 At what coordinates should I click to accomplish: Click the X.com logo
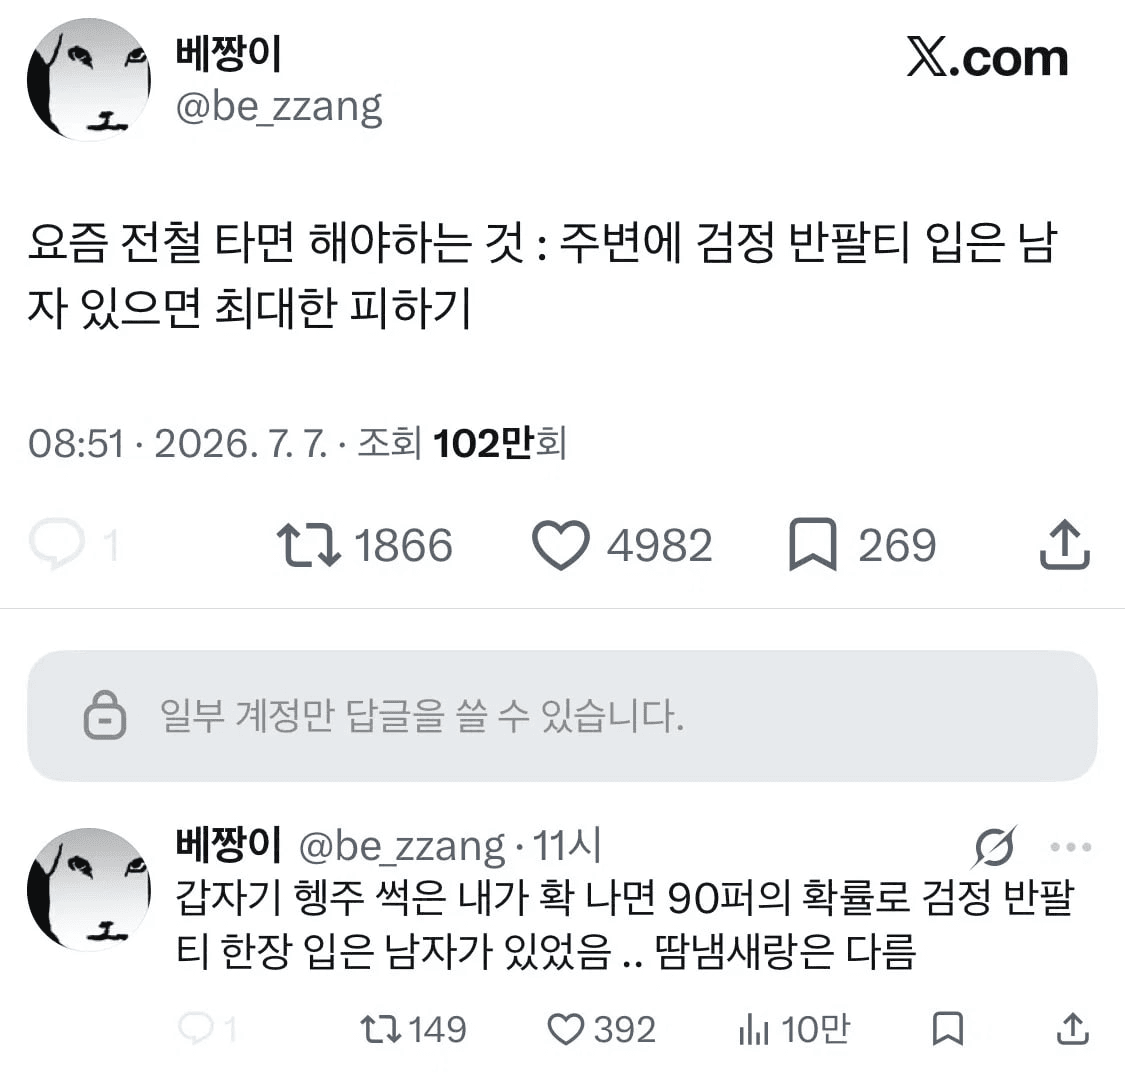pyautogui.click(x=987, y=57)
